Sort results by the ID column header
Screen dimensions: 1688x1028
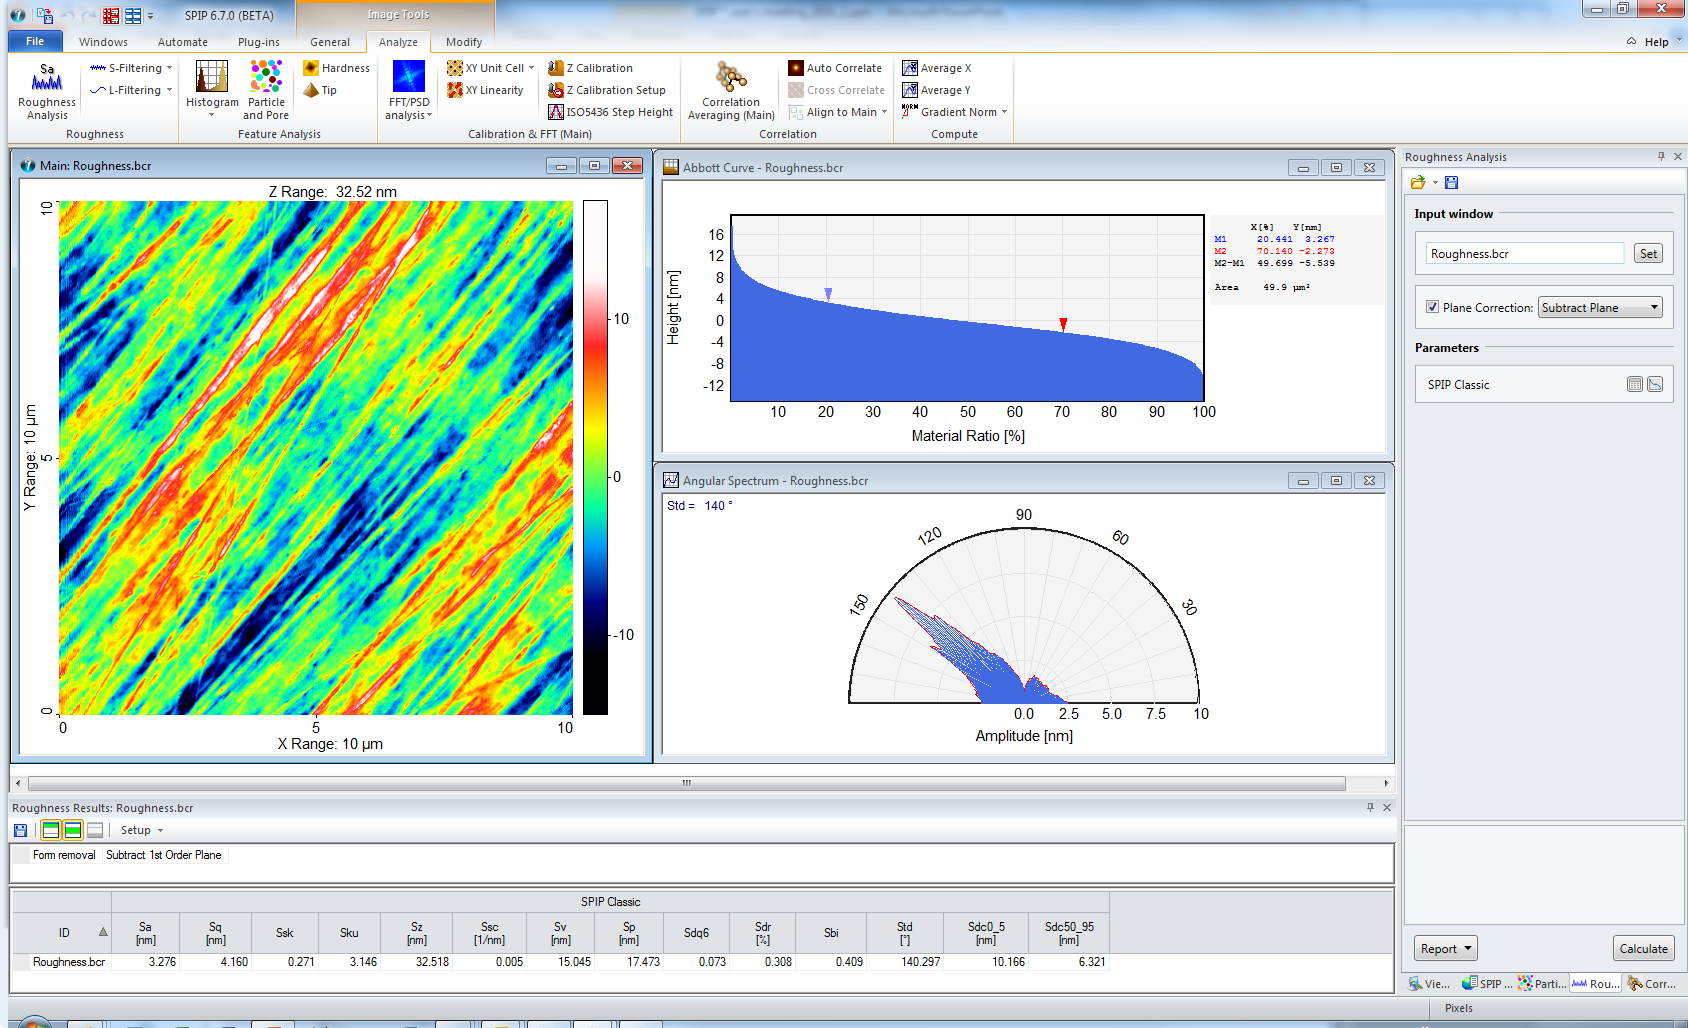pyautogui.click(x=63, y=933)
